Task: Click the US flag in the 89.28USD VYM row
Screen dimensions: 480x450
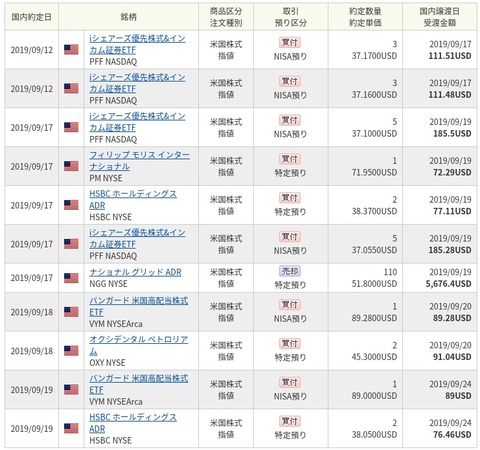Action: 71,312
